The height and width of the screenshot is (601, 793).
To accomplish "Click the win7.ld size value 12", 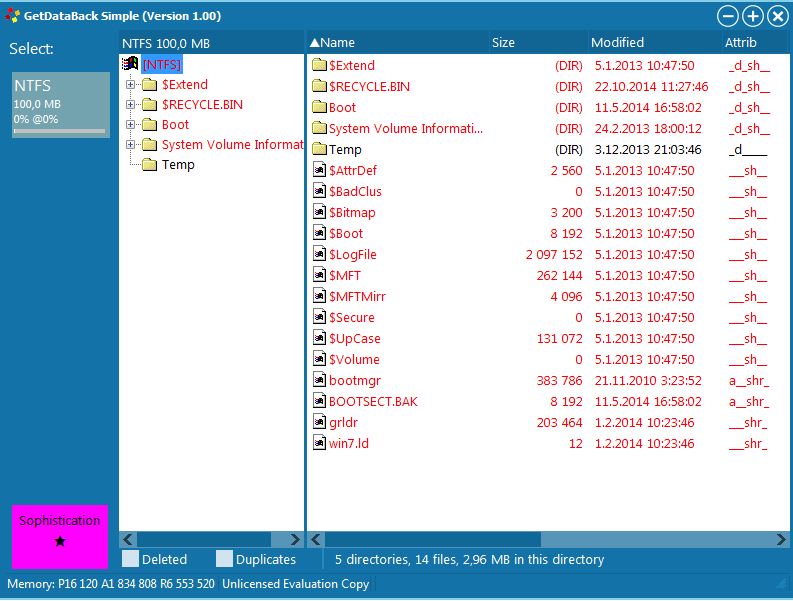I will pos(576,444).
